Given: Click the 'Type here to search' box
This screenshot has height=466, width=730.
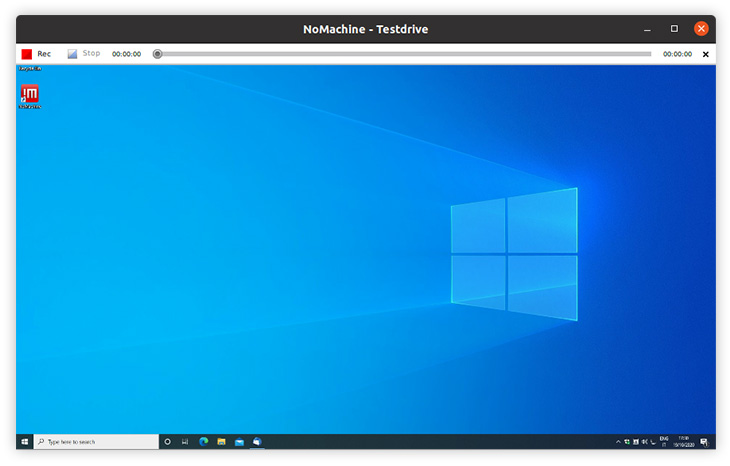Looking at the screenshot, I should (96, 441).
